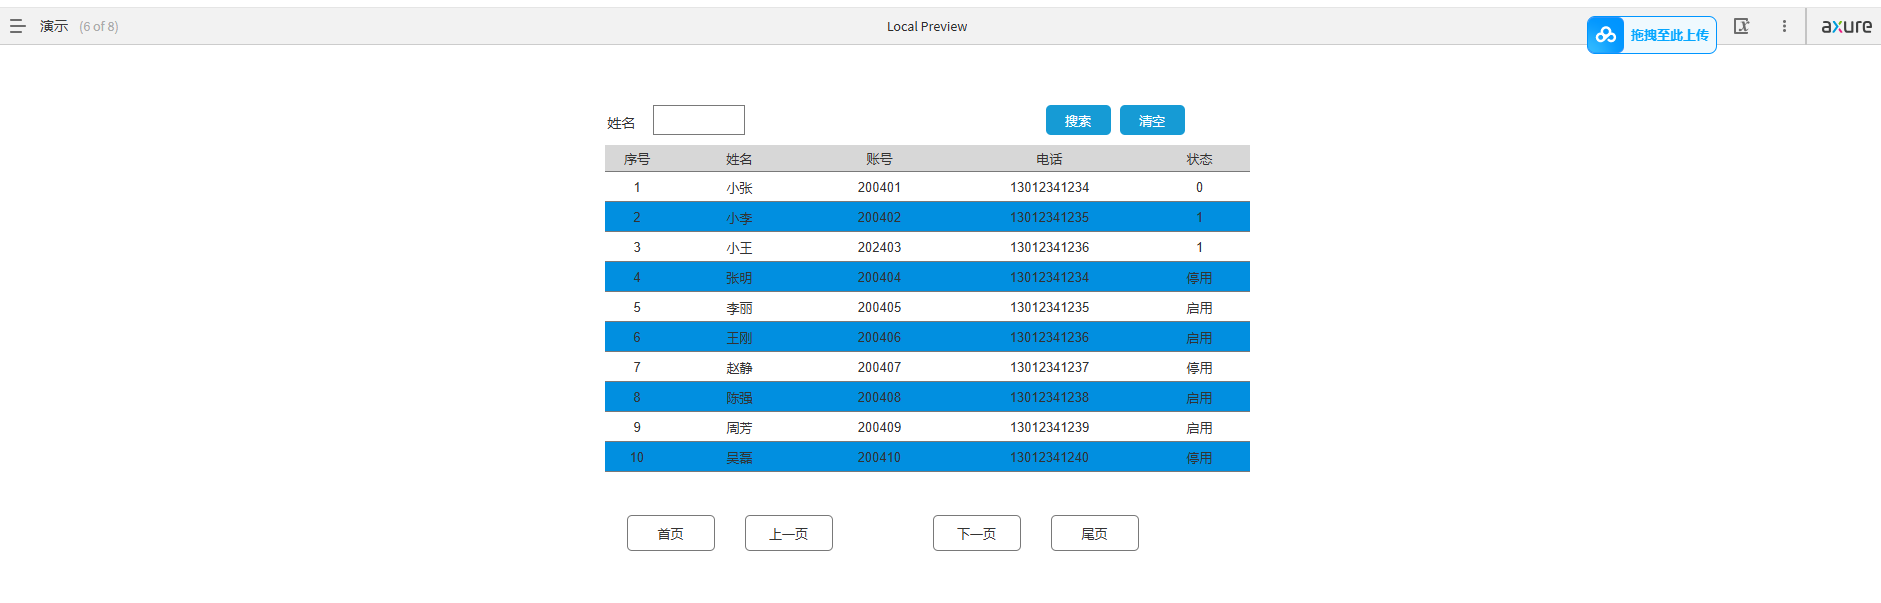The width and height of the screenshot is (1881, 603).
Task: Click account number 200405
Action: (x=879, y=307)
